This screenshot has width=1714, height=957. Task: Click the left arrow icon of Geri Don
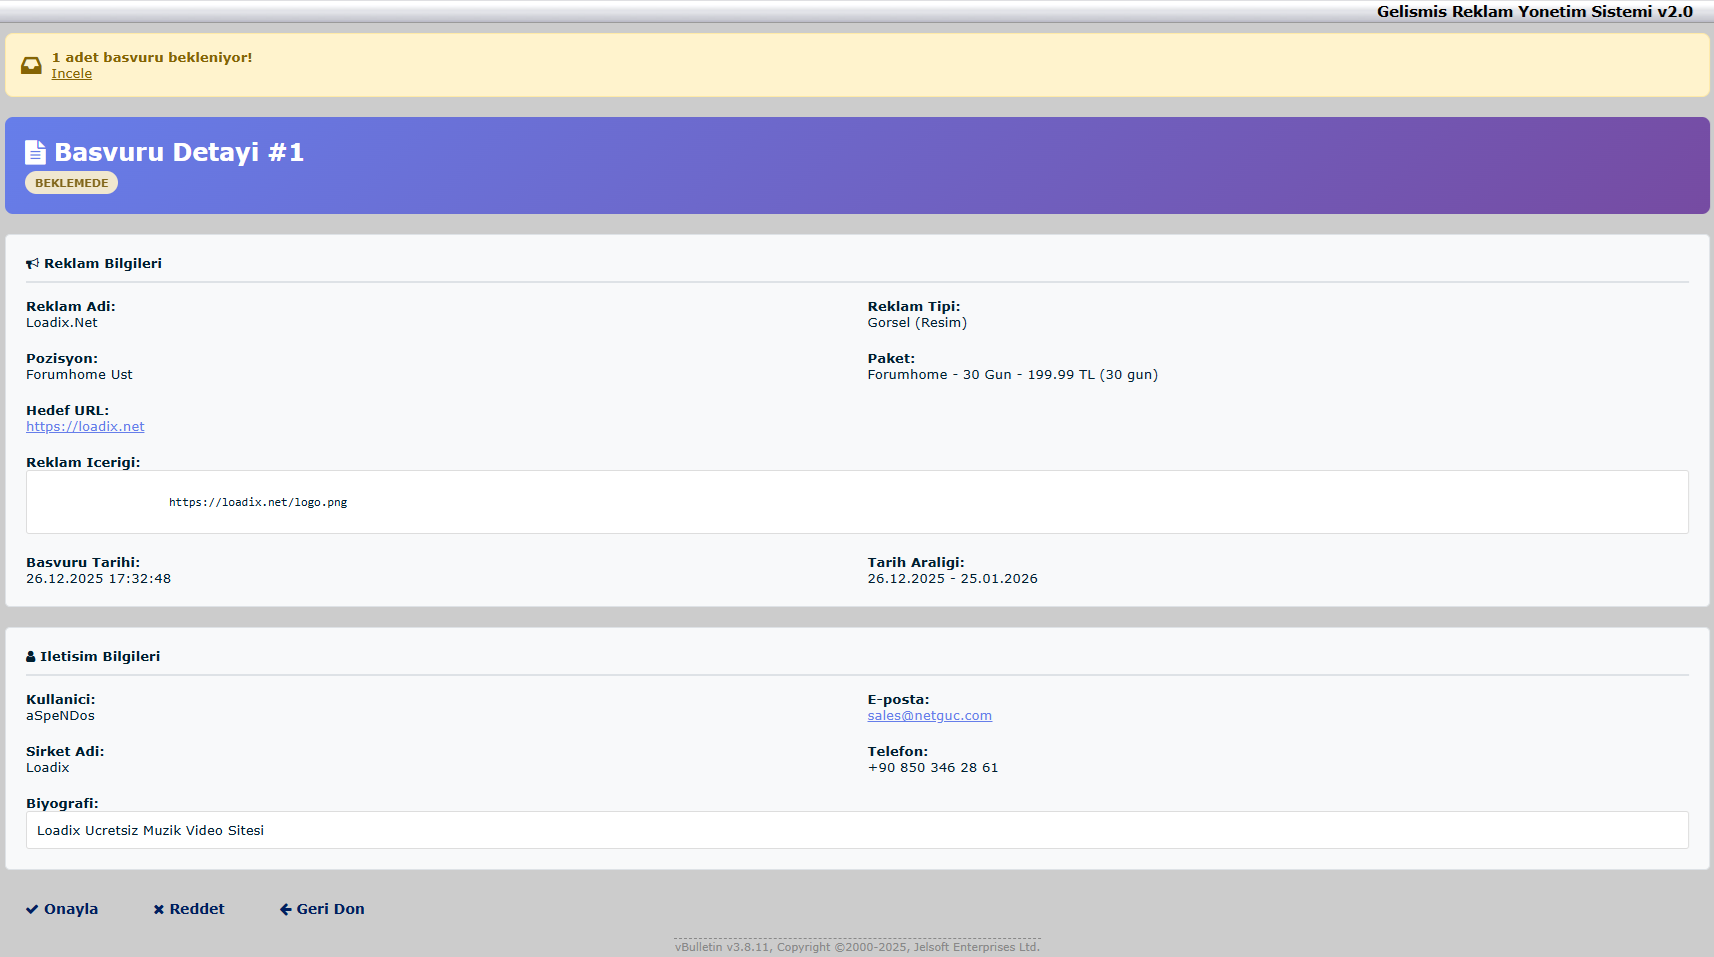click(x=285, y=909)
